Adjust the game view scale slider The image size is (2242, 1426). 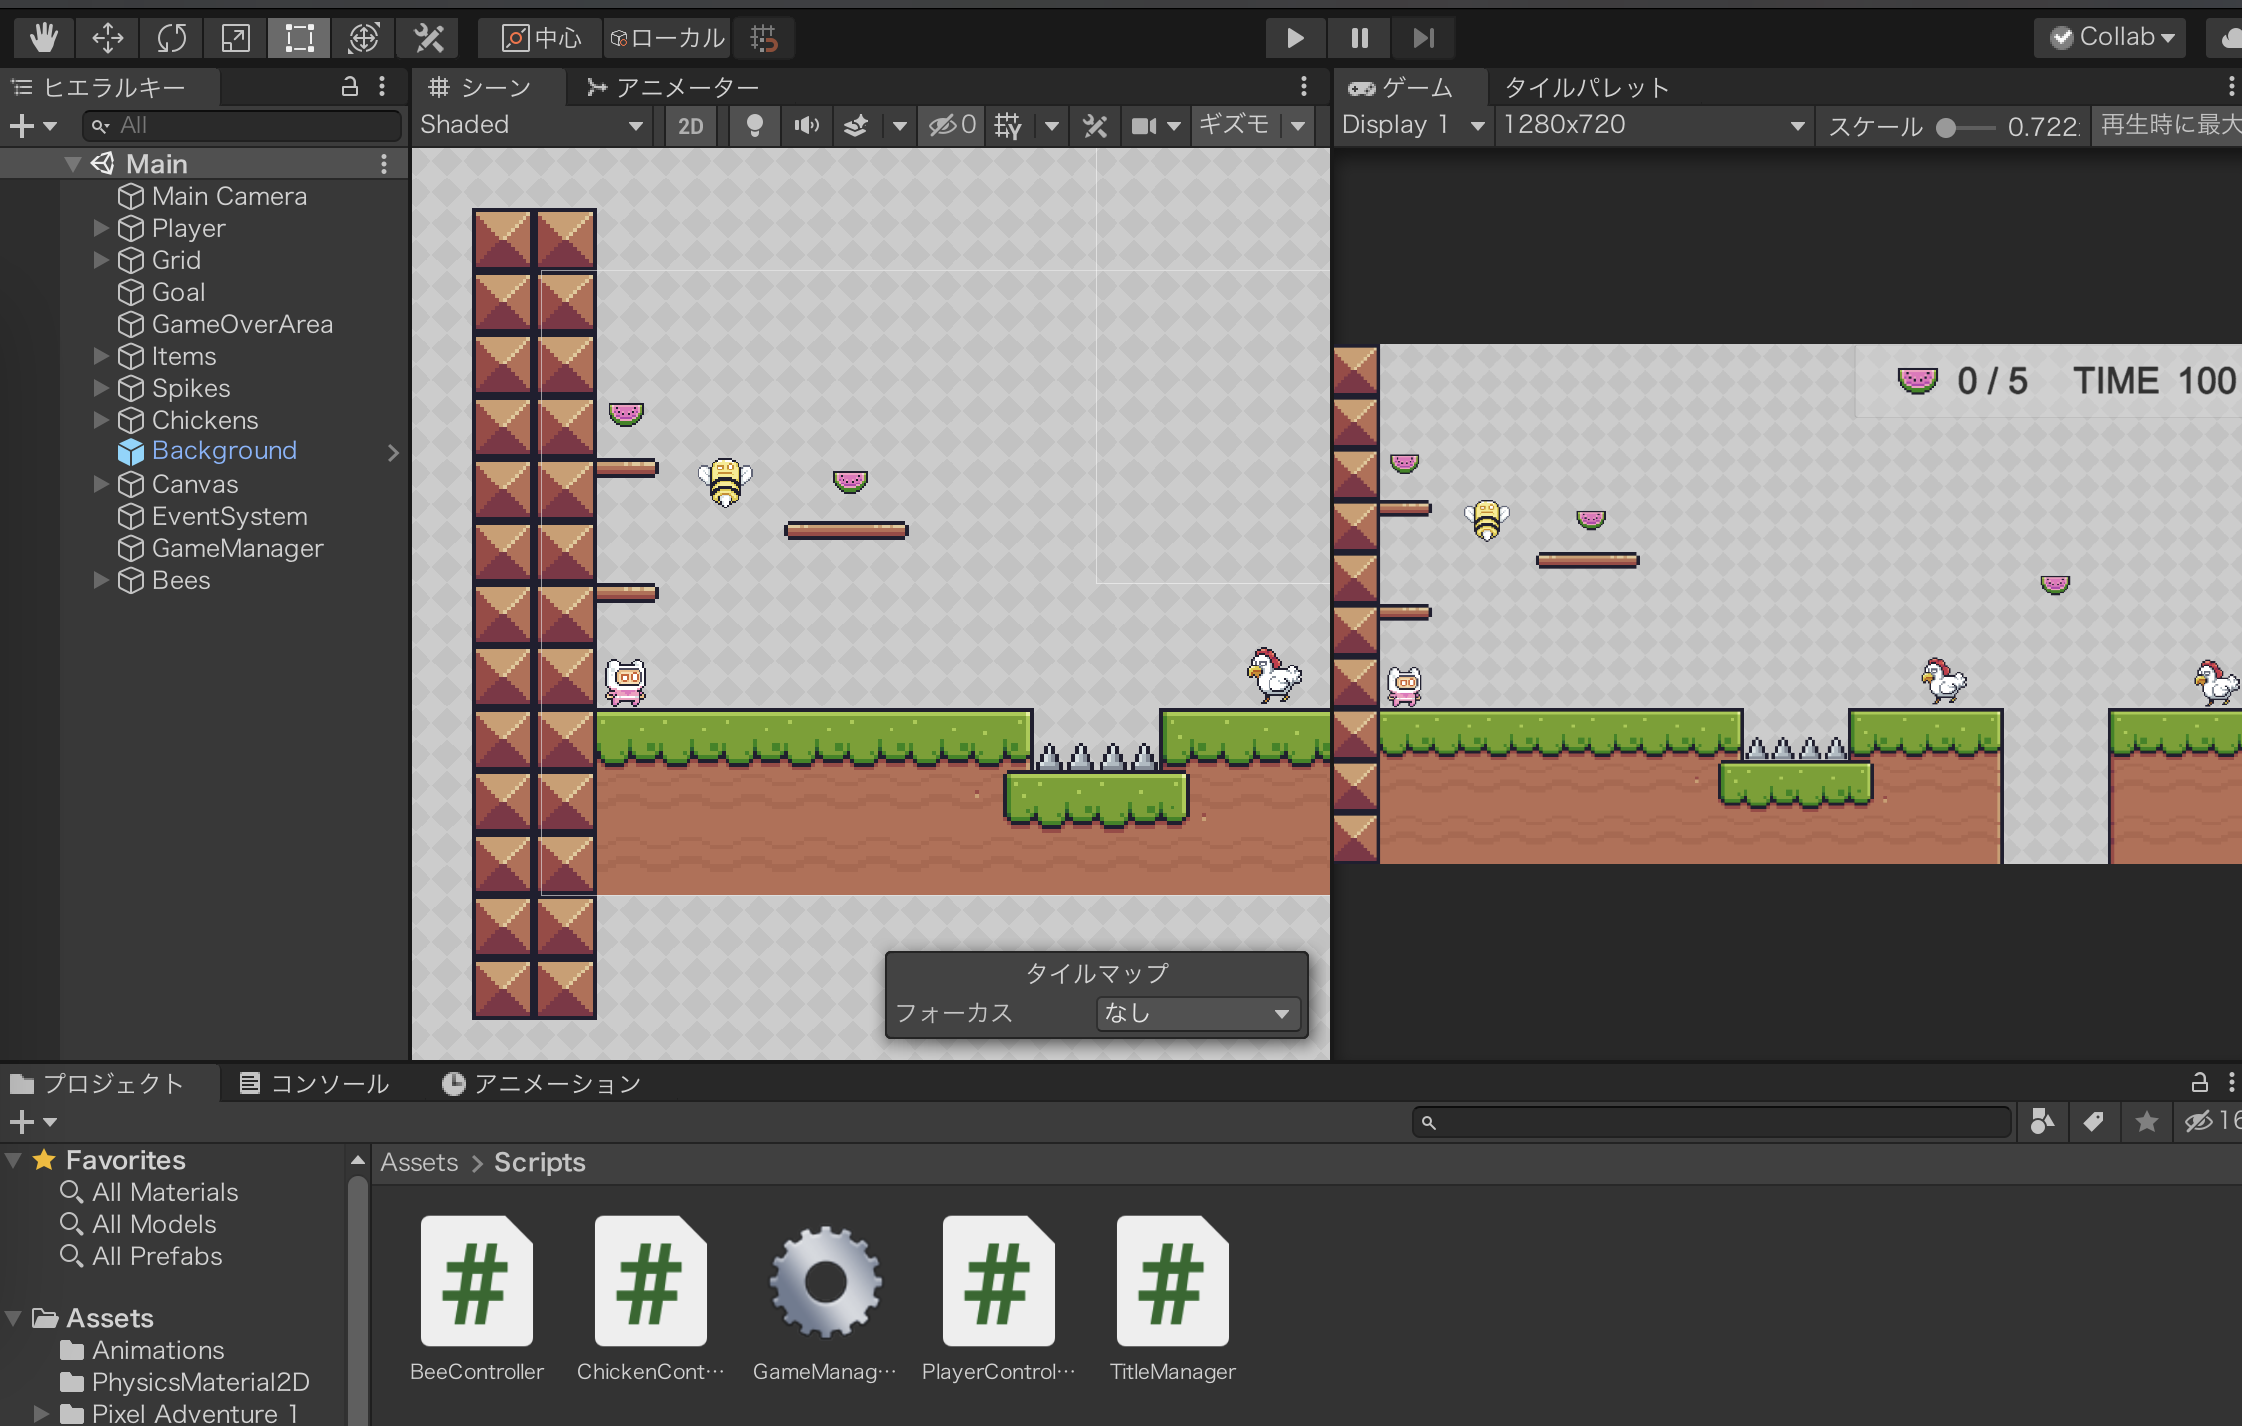1946,127
